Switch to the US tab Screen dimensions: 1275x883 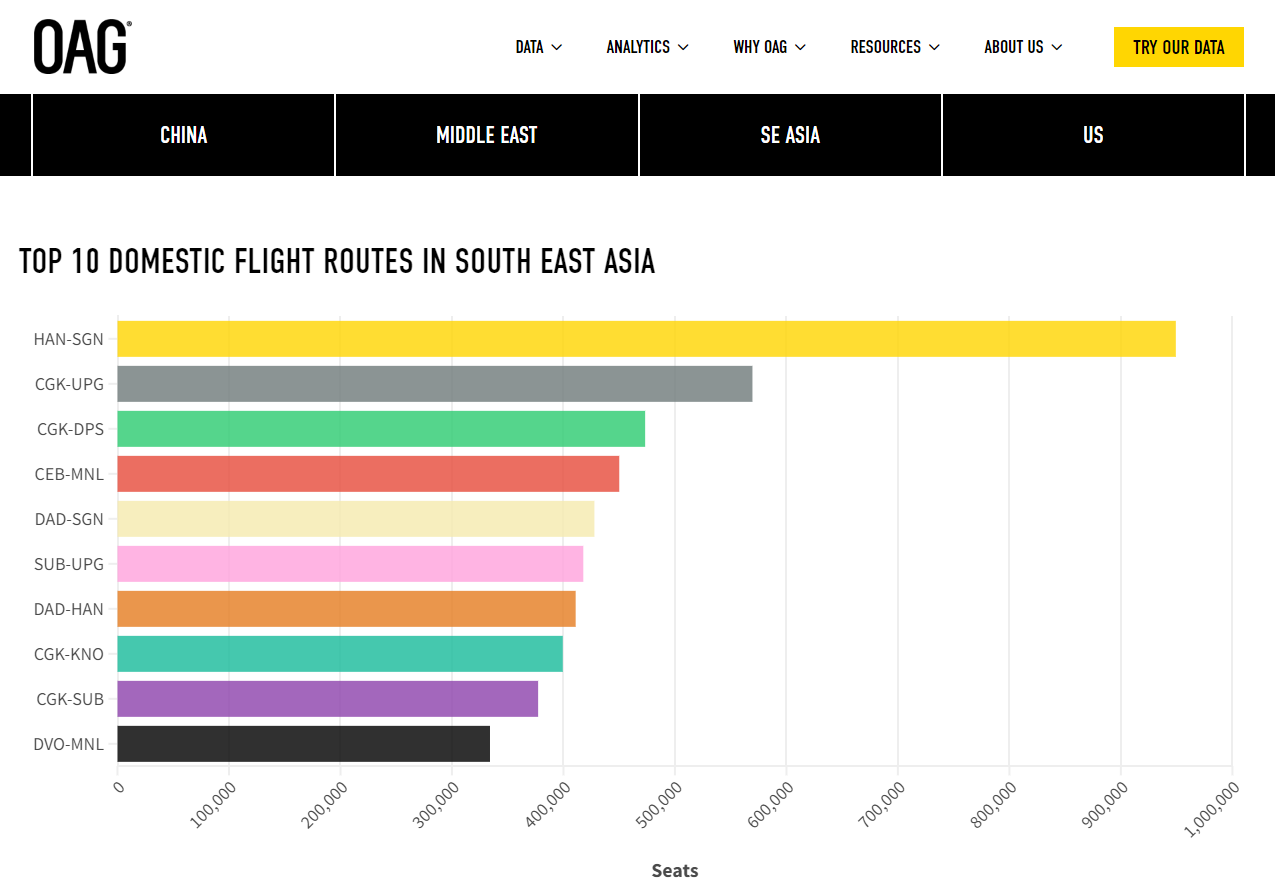1093,135
